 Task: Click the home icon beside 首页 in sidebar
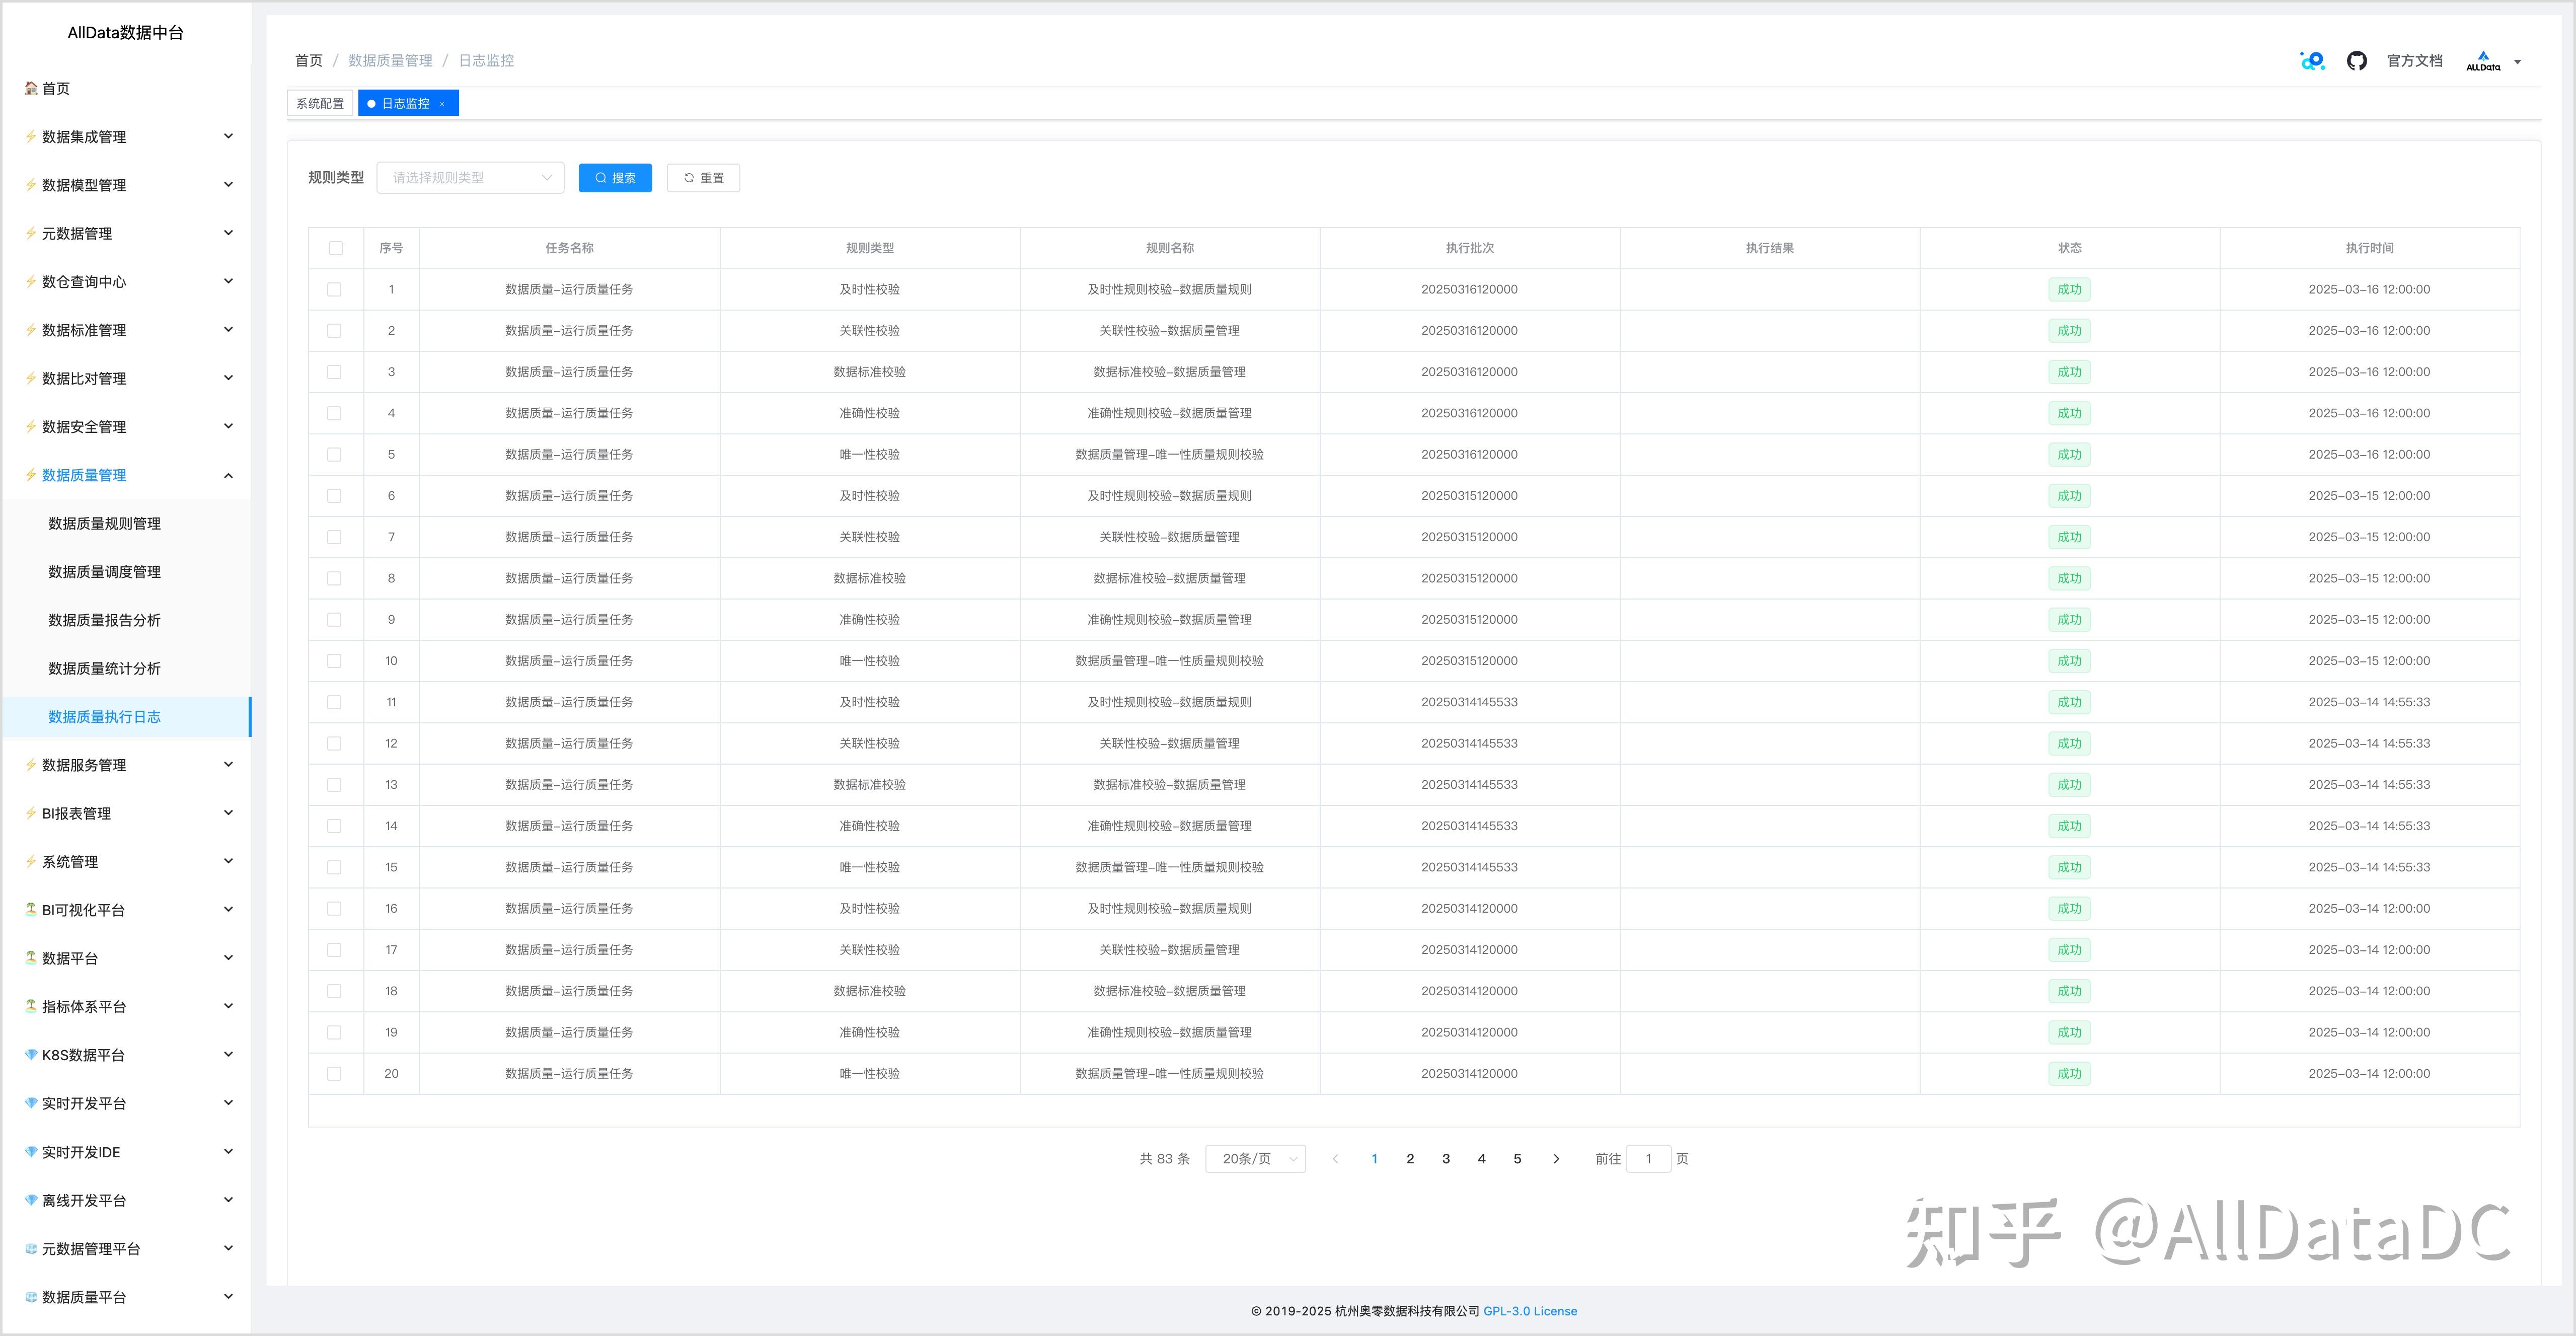31,89
